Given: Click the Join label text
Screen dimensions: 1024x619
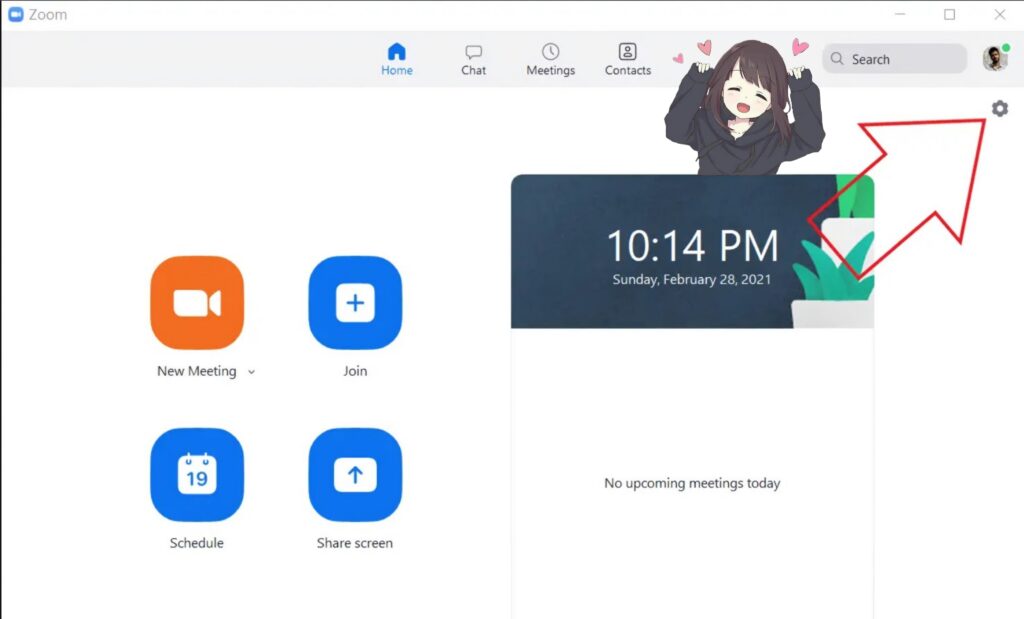Looking at the screenshot, I should point(355,371).
